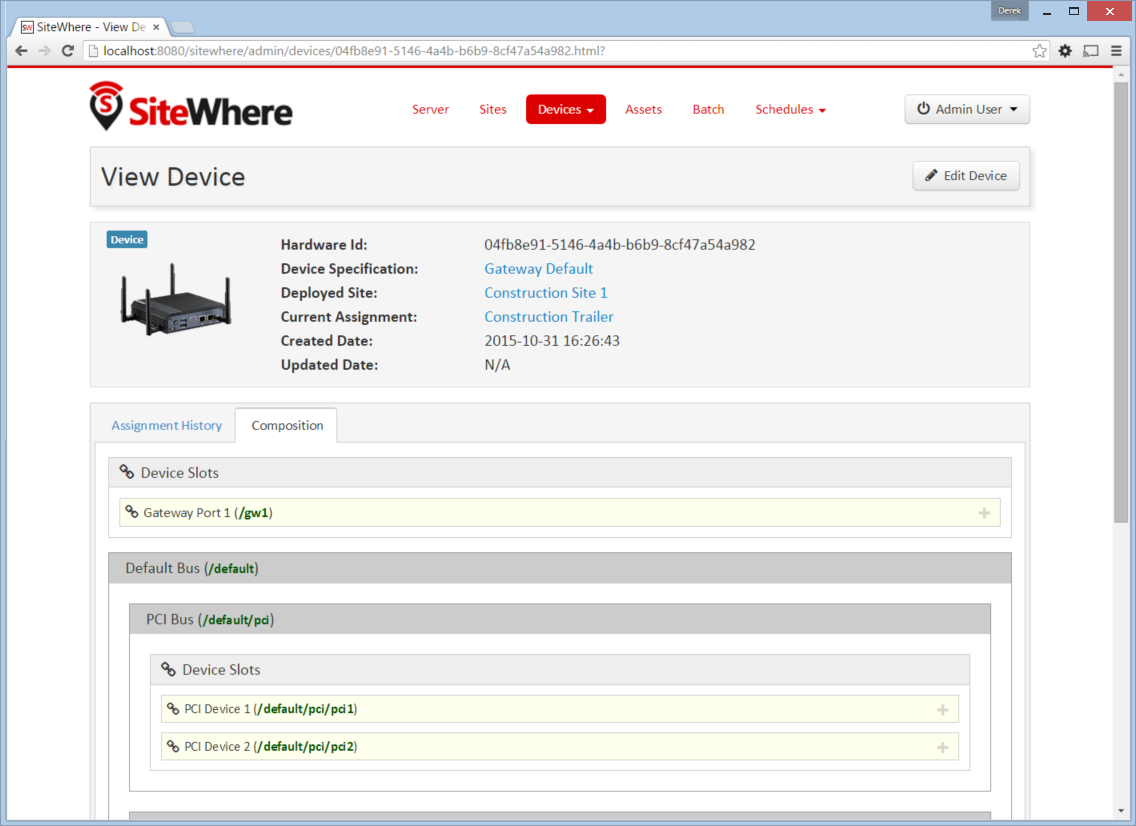
Task: Reload the page with refresh icon
Action: [x=68, y=51]
